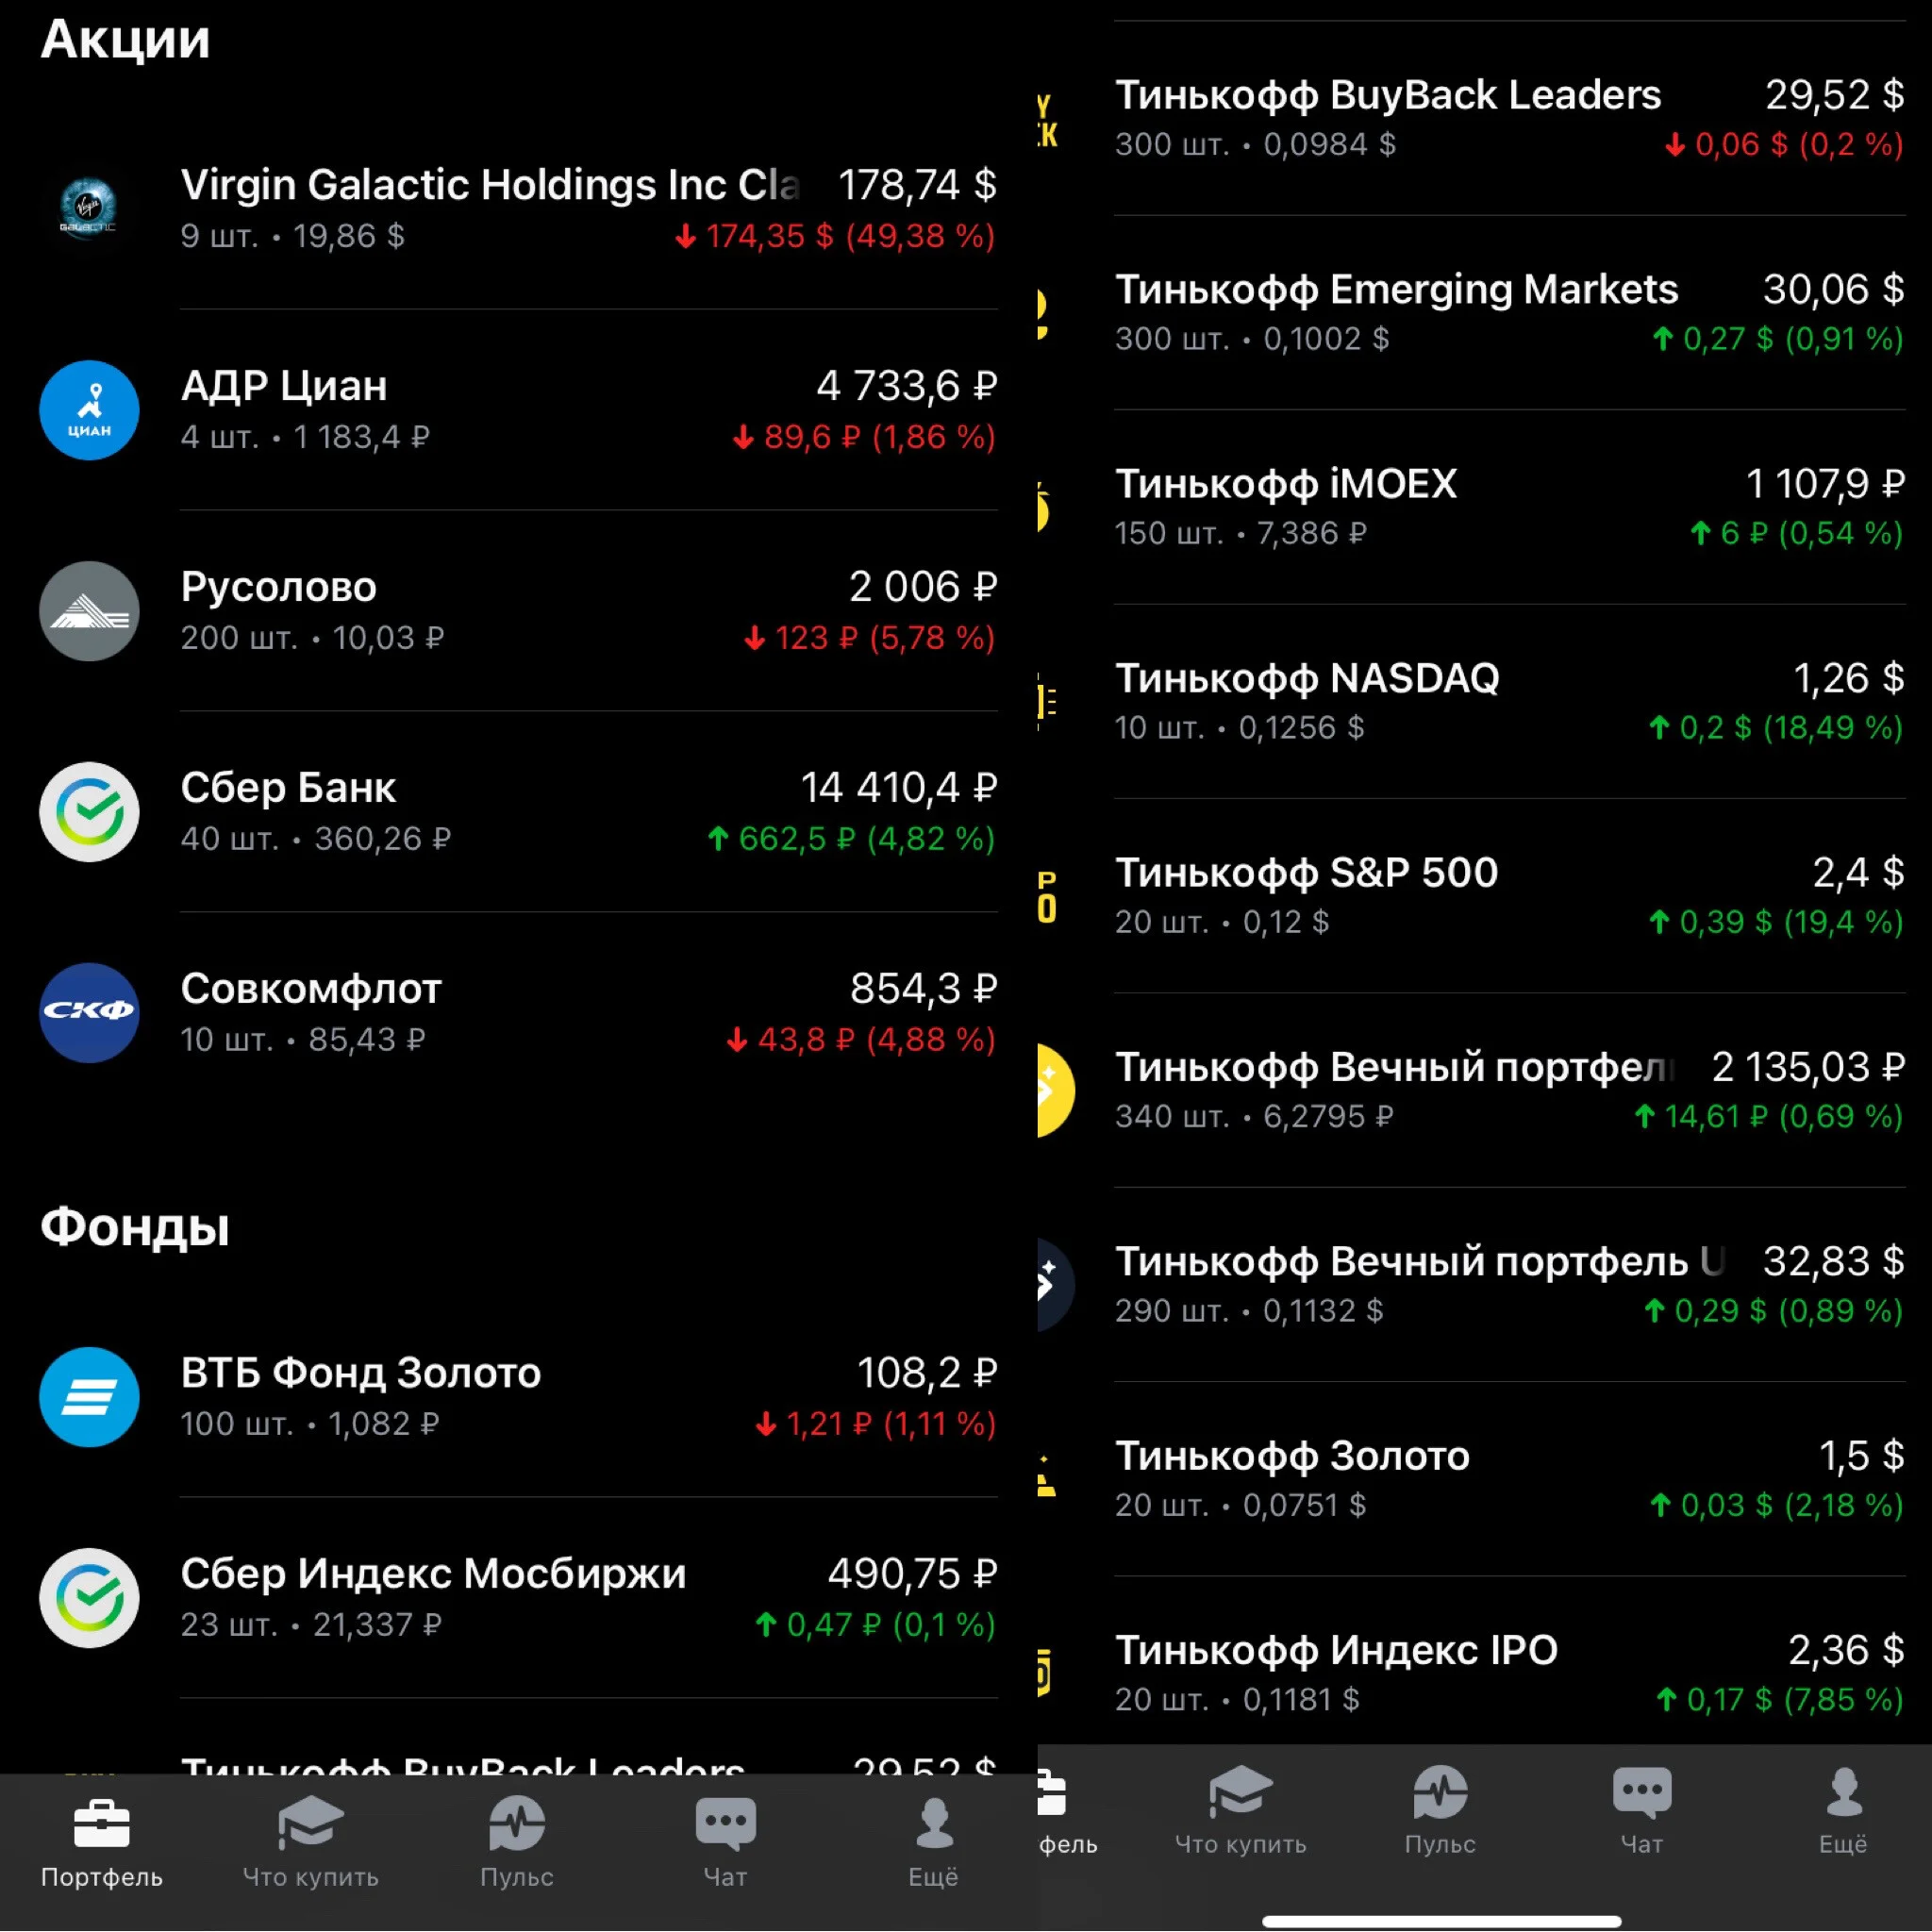Tap the Сбер Индекс Мосбиржи logo
This screenshot has height=1932, width=1932.
(x=89, y=1598)
